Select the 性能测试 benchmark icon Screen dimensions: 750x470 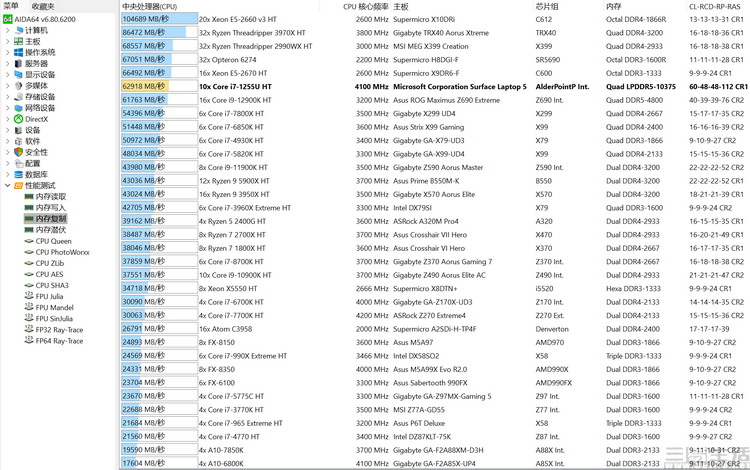[x=19, y=186]
